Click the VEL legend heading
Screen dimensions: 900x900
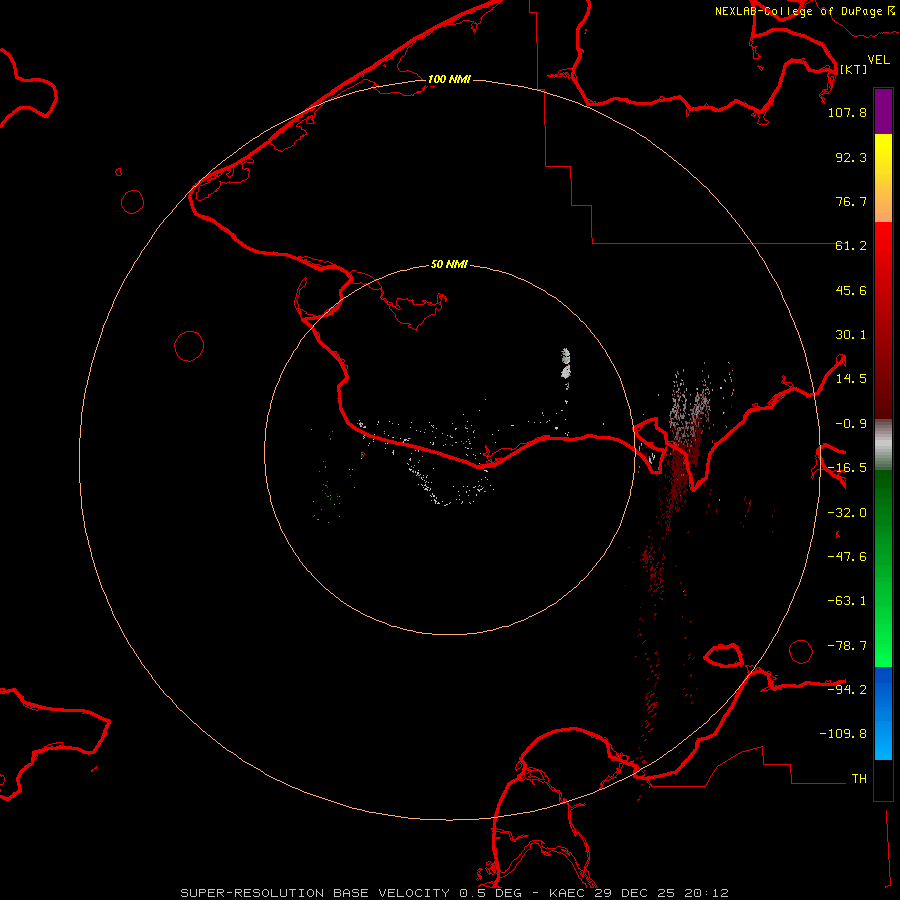pos(878,60)
